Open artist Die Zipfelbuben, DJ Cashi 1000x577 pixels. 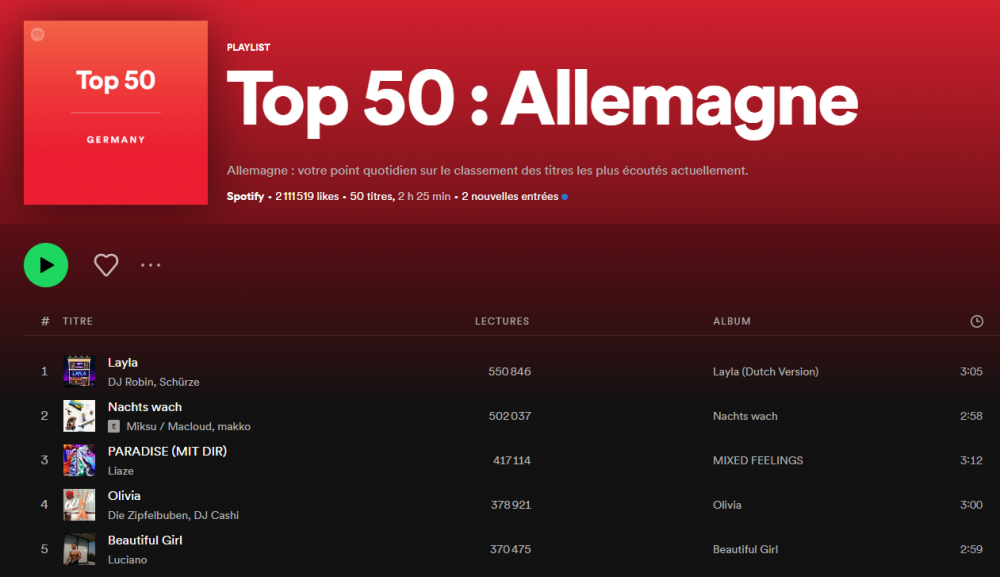click(173, 515)
